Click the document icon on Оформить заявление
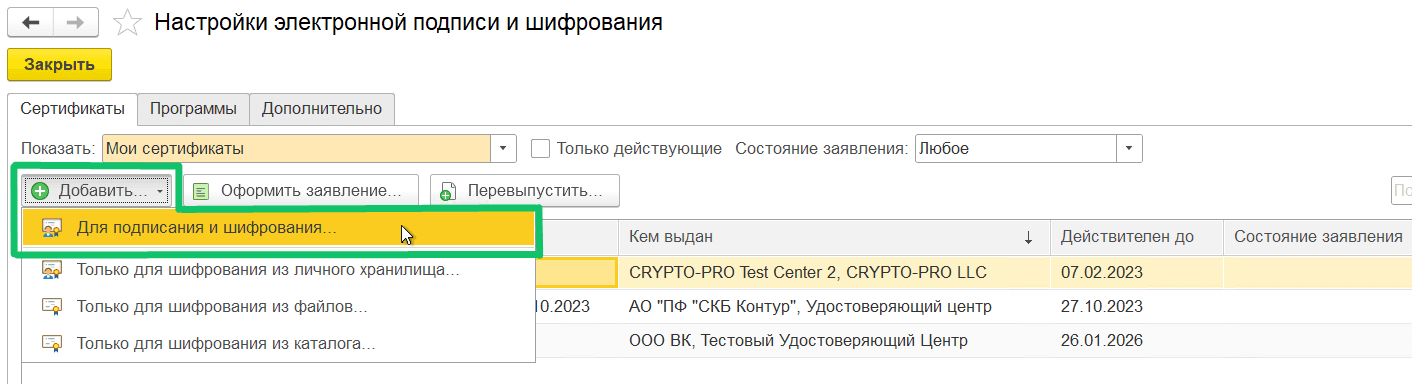1412x384 pixels. pos(201,190)
